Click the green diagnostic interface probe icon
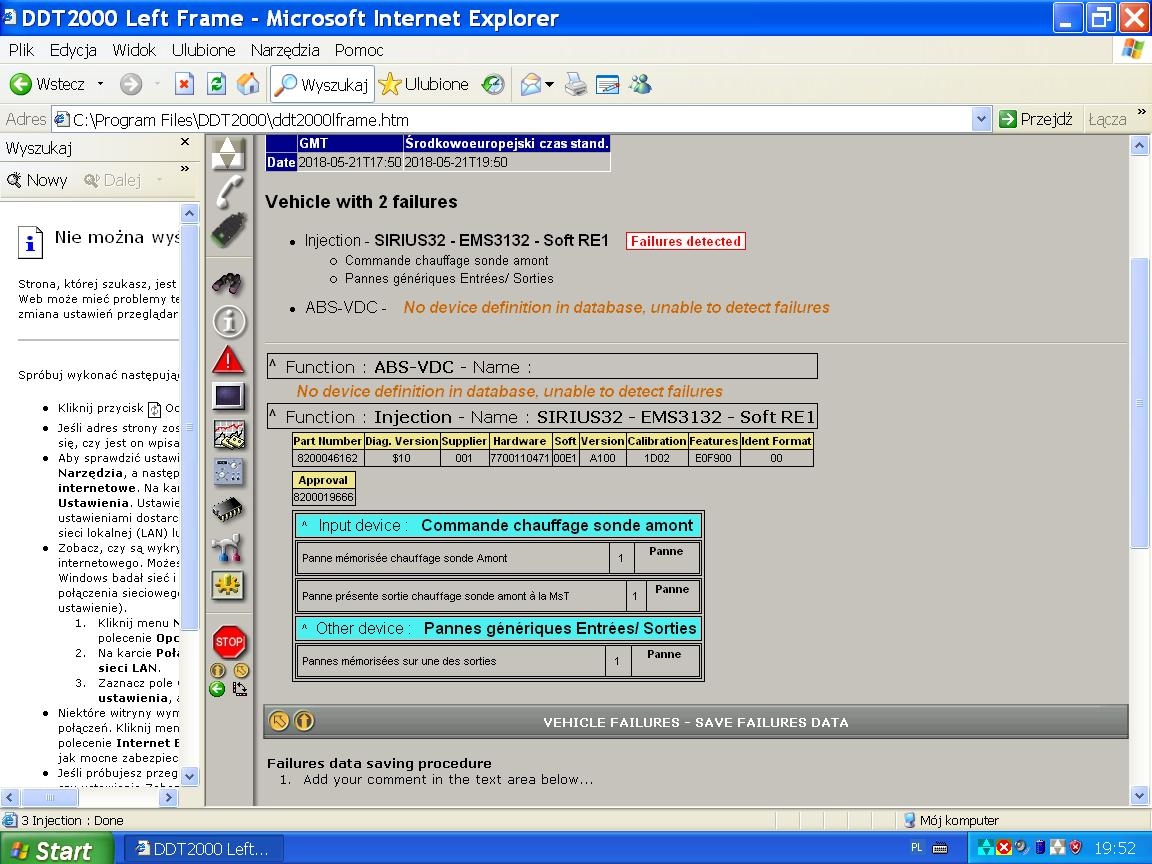Screen dimensions: 1152x864 228,230
